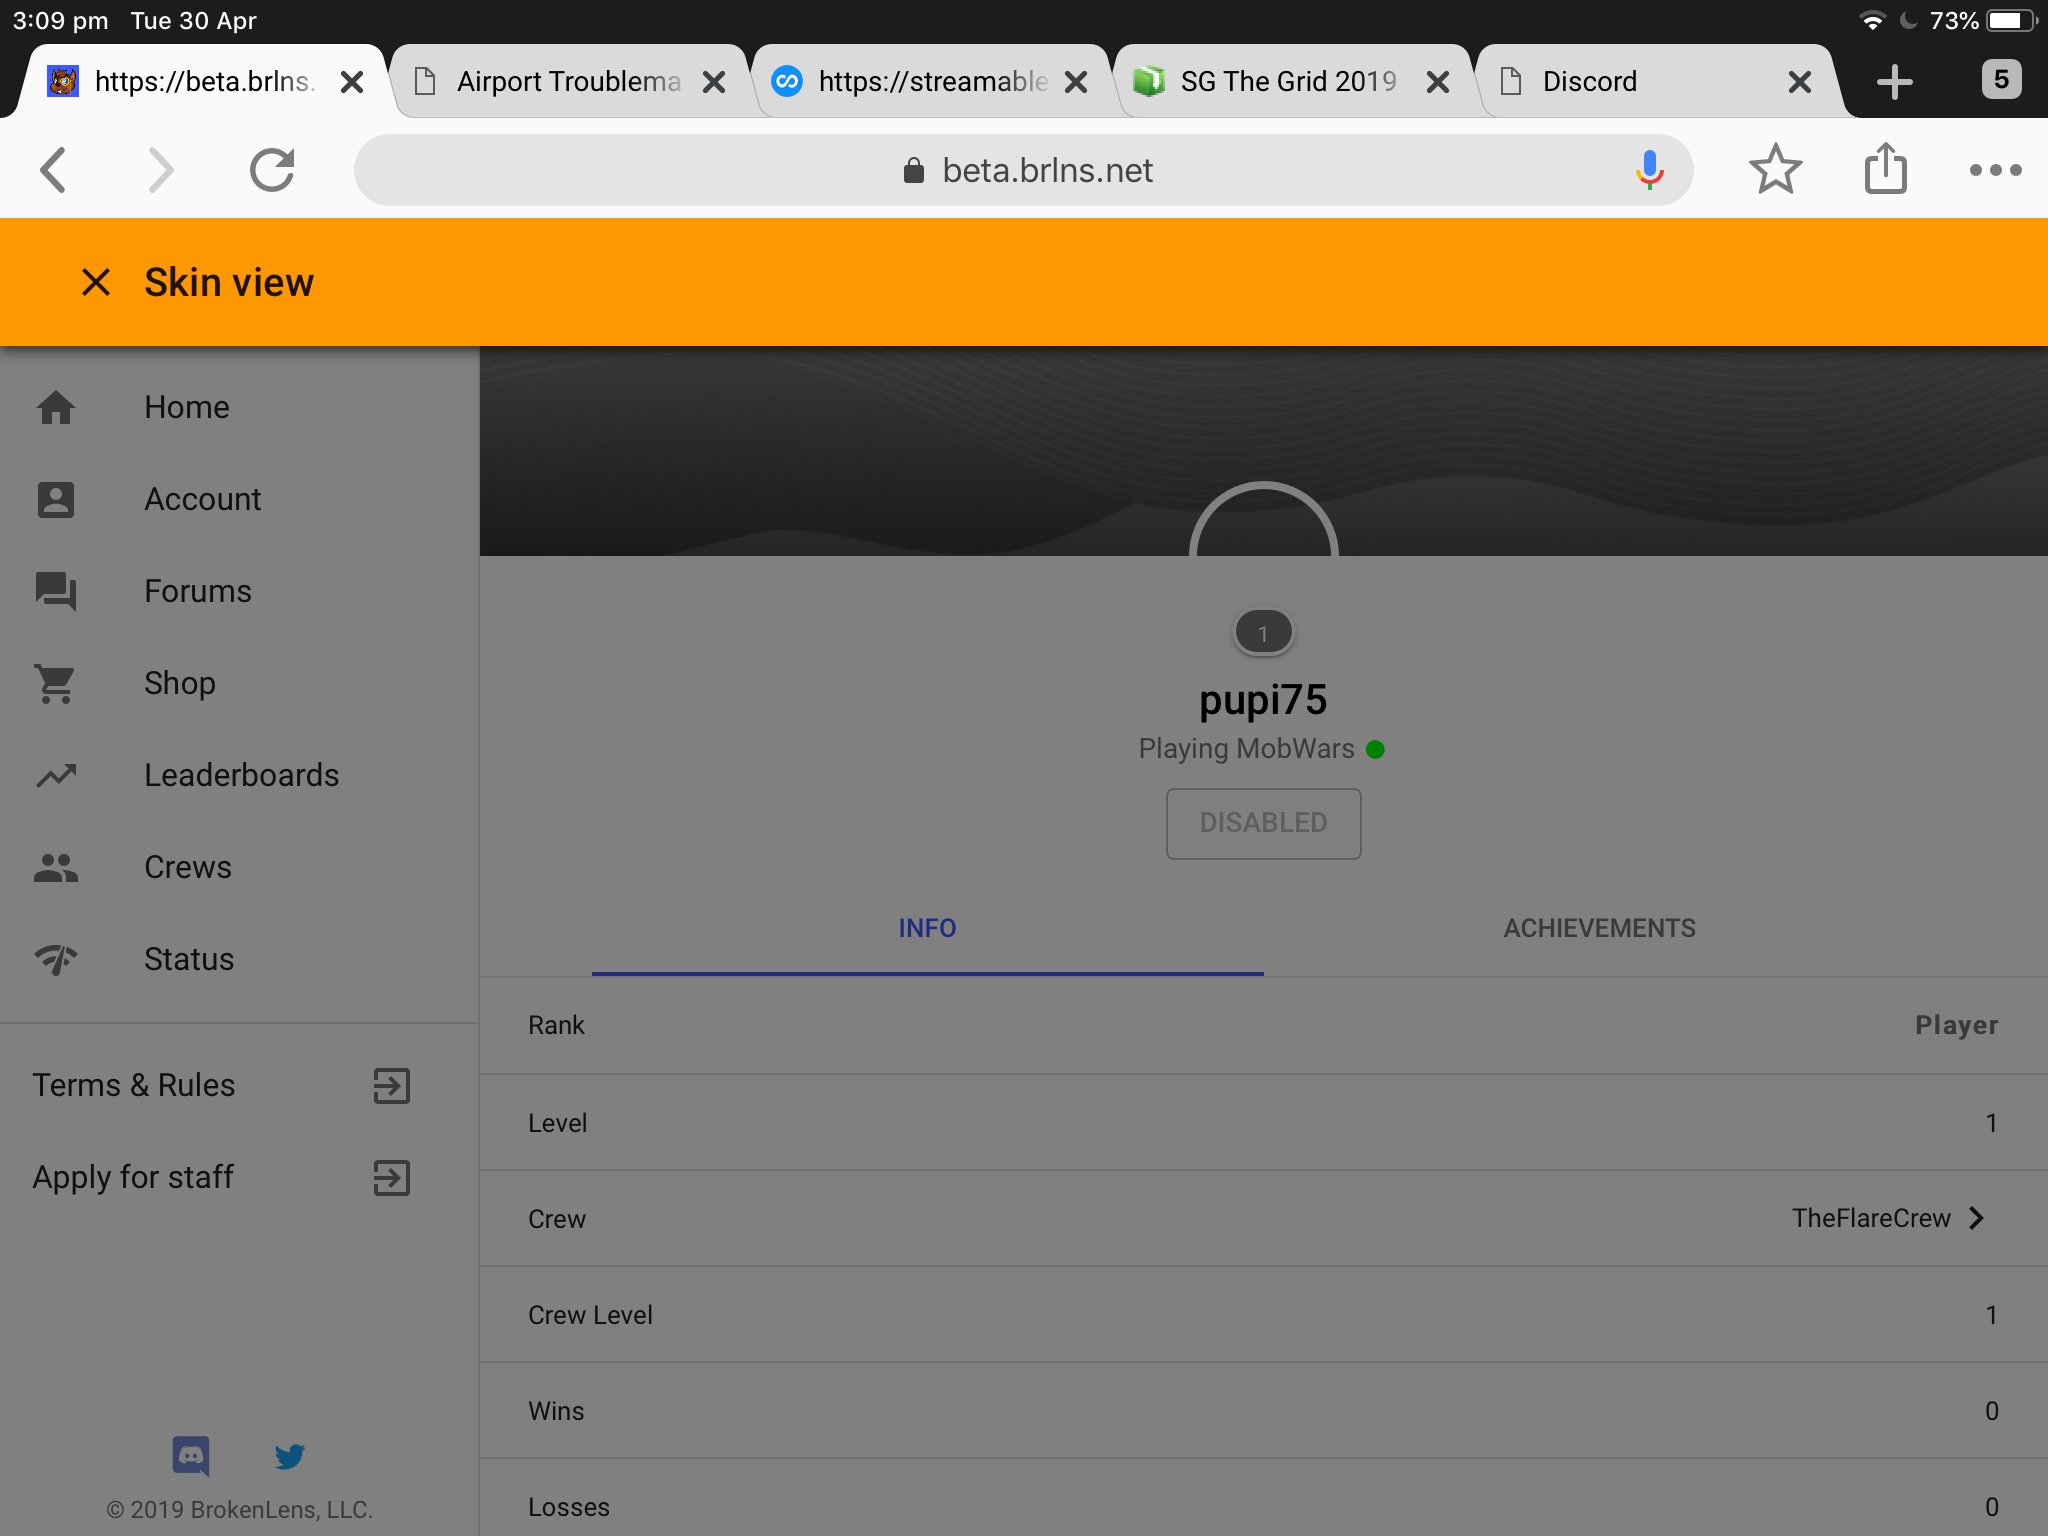Click the Crews people icon
The height and width of the screenshot is (1536, 2048).
[56, 867]
